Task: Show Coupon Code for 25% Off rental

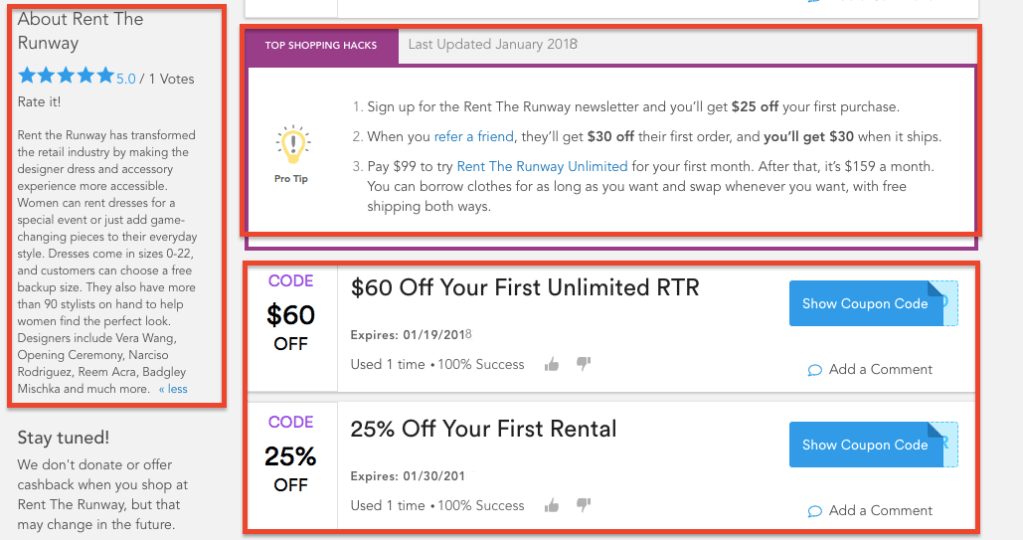Action: click(865, 444)
